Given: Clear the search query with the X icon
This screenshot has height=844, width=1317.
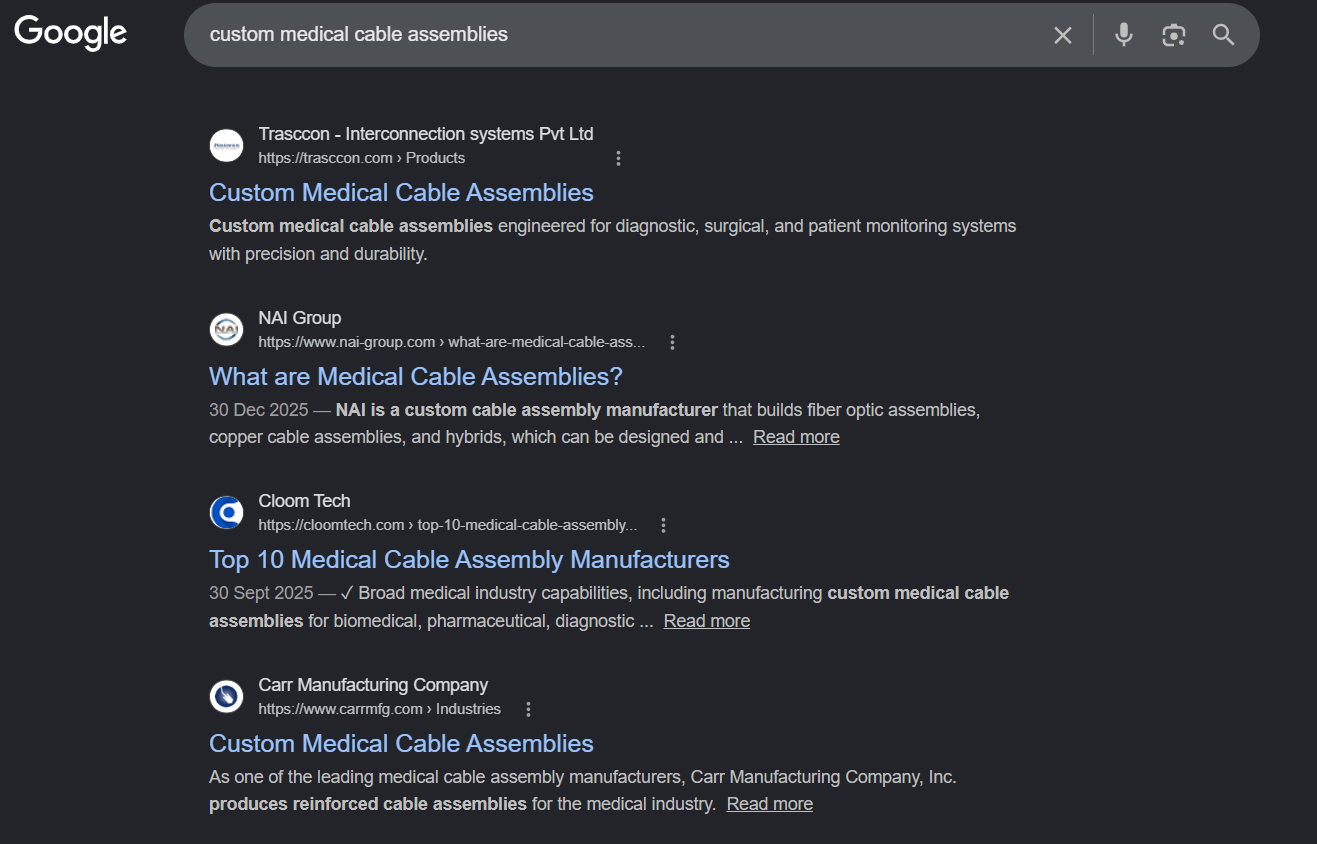Looking at the screenshot, I should 1063,35.
